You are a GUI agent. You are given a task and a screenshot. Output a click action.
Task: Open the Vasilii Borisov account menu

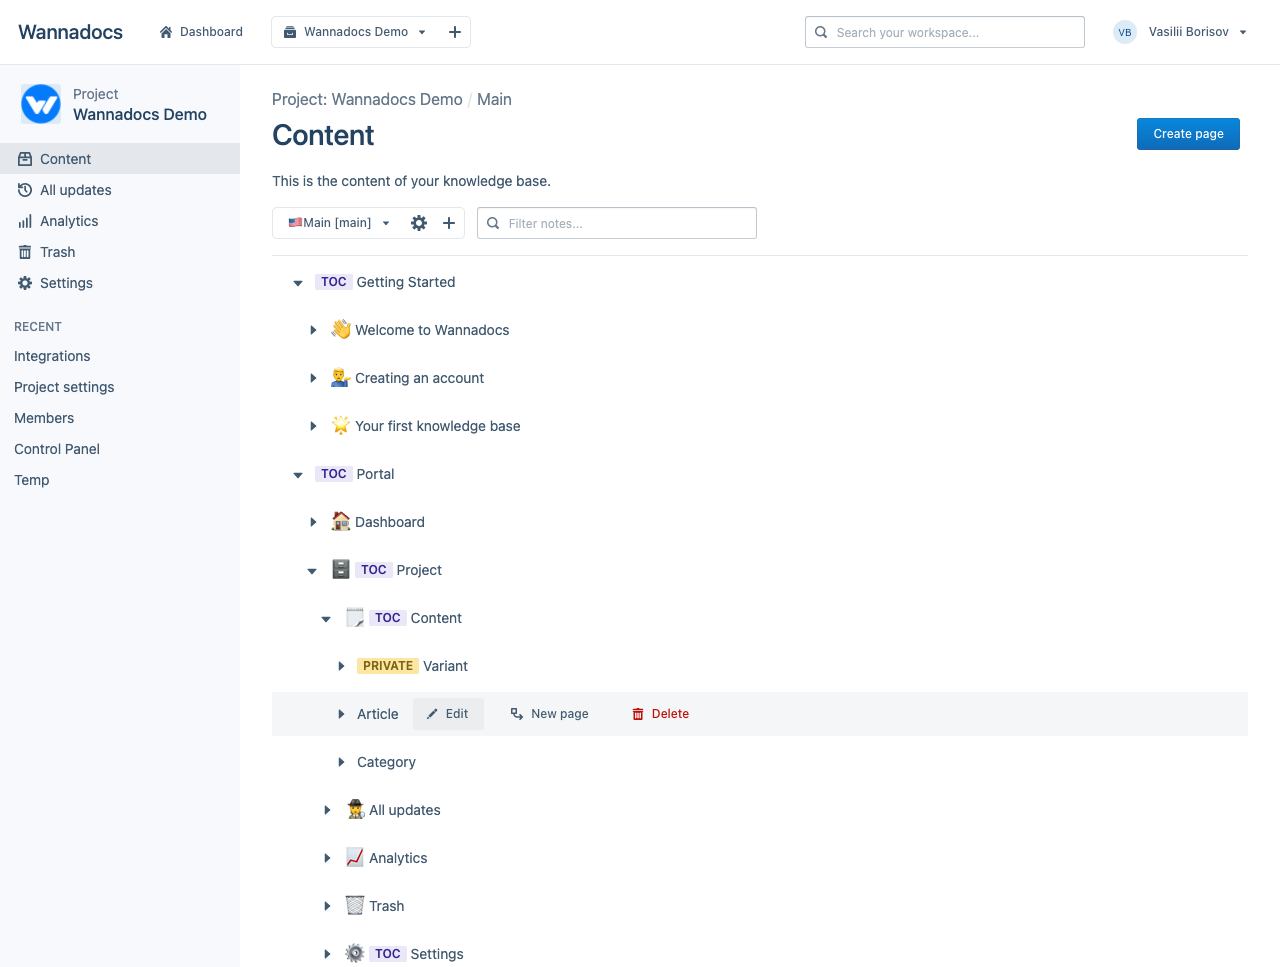point(1198,32)
